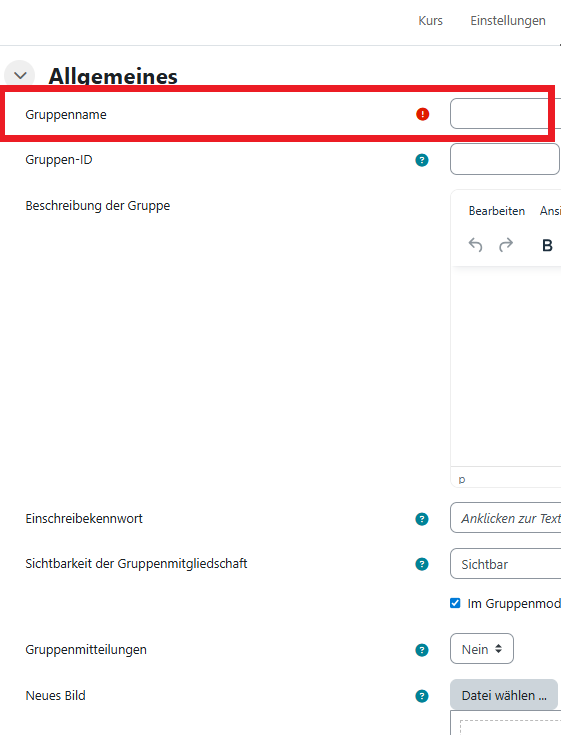
Task: Show help for Neues Bild
Action: point(422,696)
